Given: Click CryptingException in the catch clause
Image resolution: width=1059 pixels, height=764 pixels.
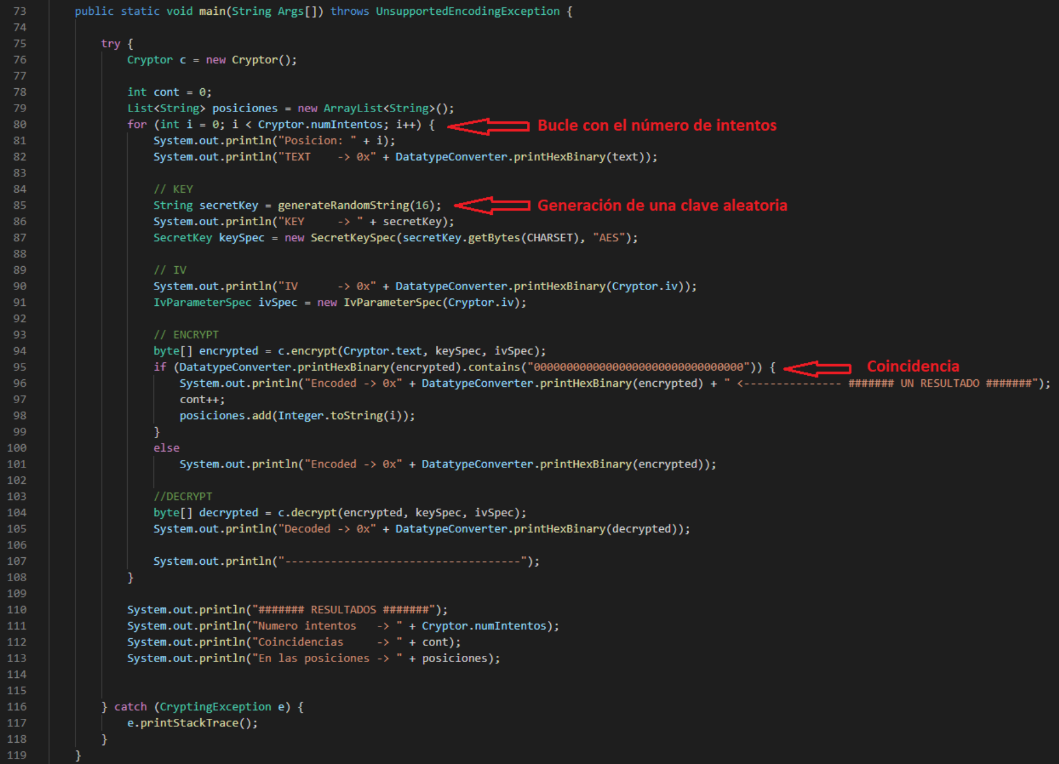Looking at the screenshot, I should pyautogui.click(x=215, y=707).
